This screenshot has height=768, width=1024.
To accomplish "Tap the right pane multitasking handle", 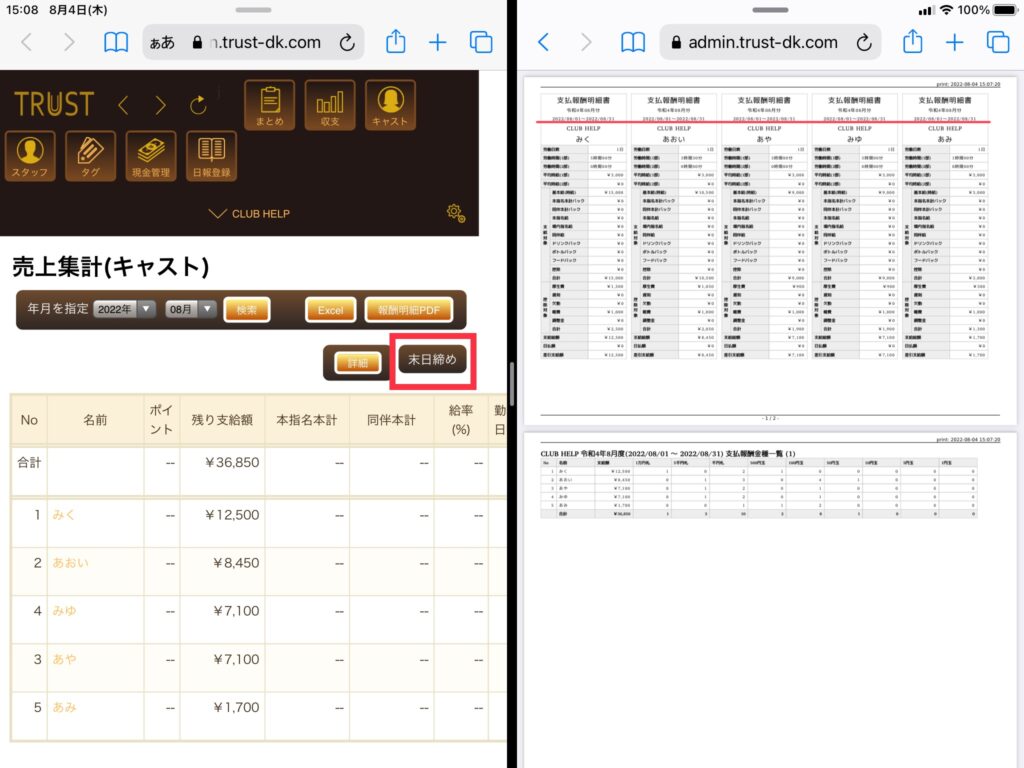I will 770,10.
